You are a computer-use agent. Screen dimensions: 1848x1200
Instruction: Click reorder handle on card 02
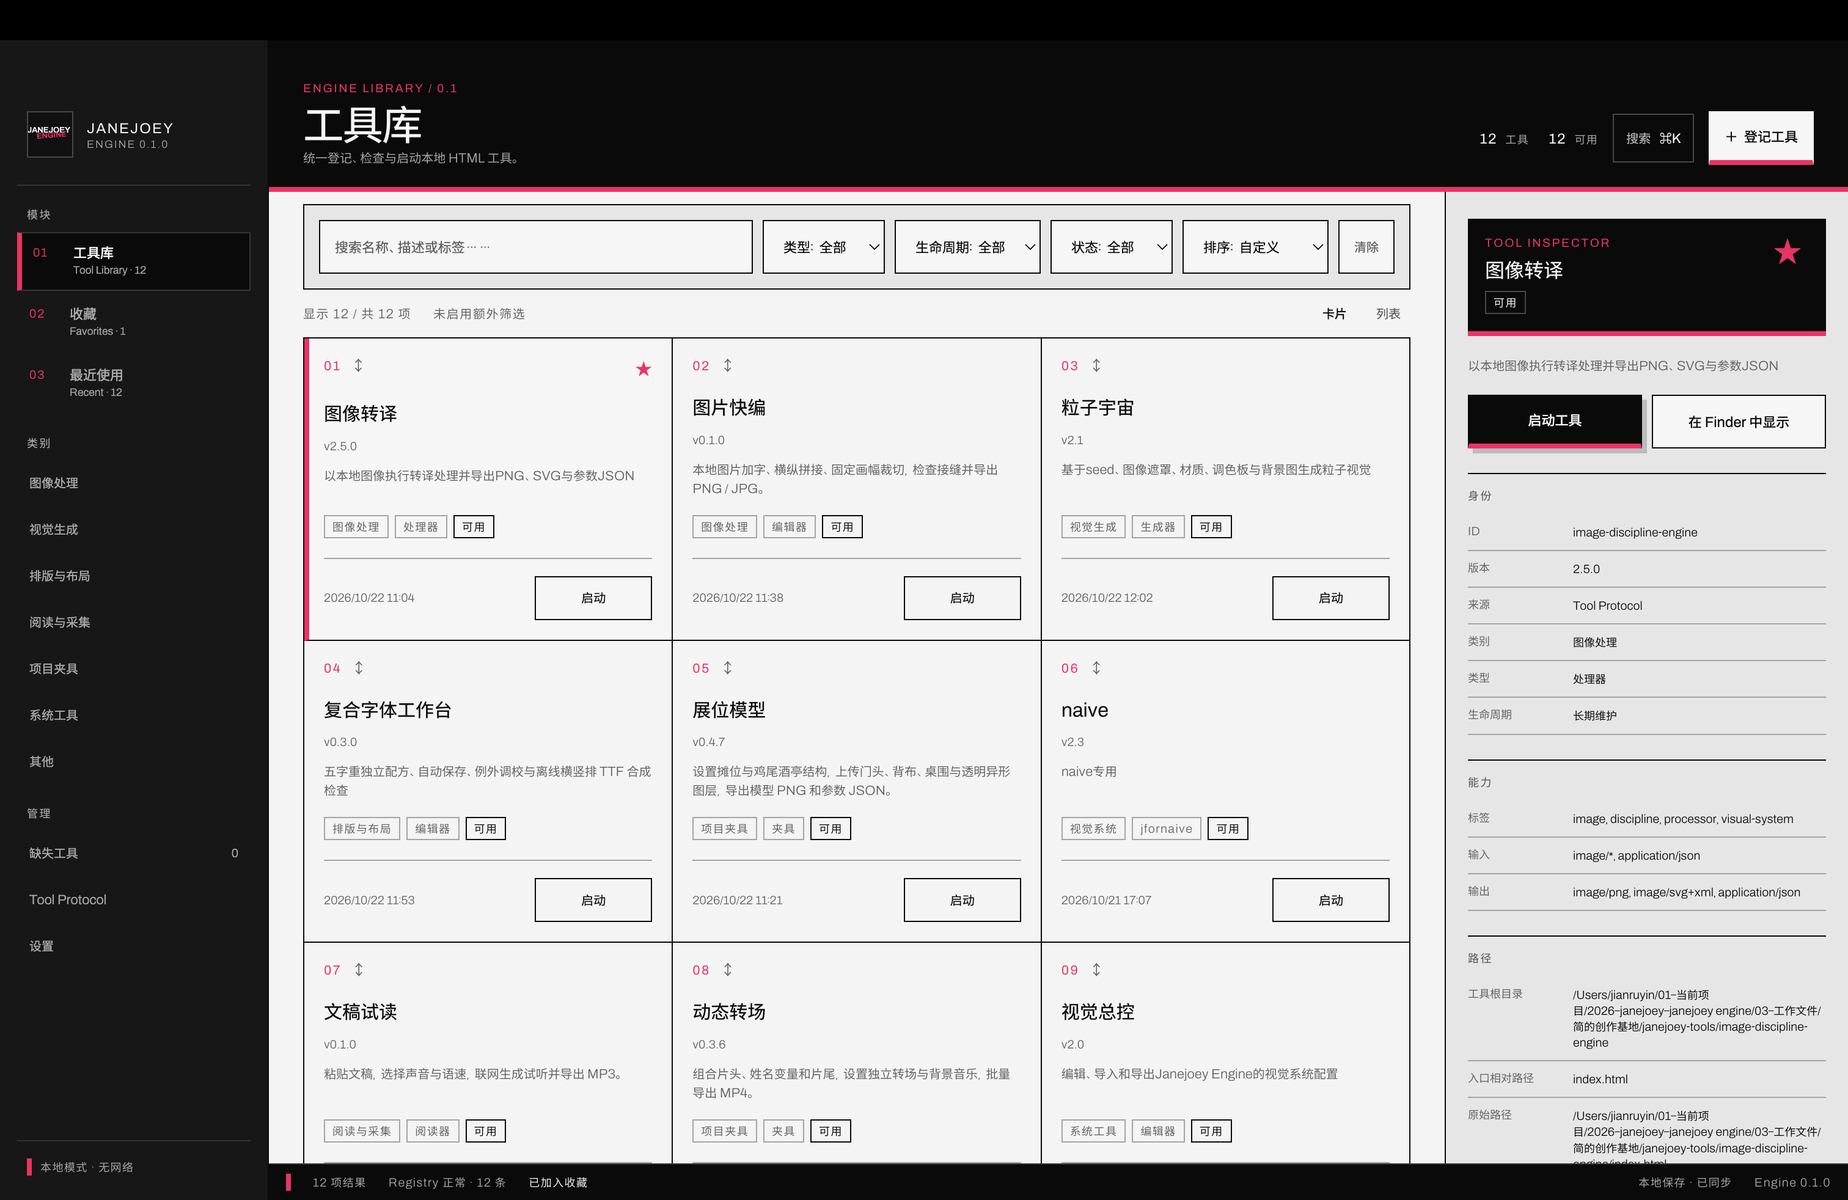pyautogui.click(x=727, y=366)
